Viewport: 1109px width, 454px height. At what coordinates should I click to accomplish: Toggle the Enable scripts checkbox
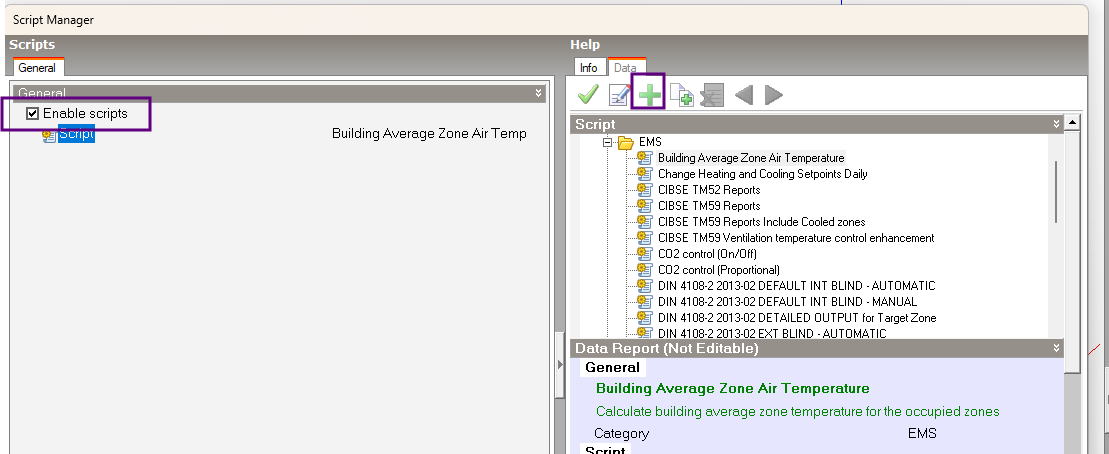click(33, 113)
